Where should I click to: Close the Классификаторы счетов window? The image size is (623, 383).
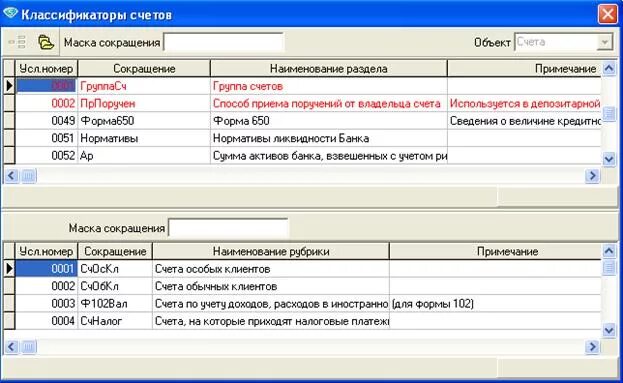[608, 14]
